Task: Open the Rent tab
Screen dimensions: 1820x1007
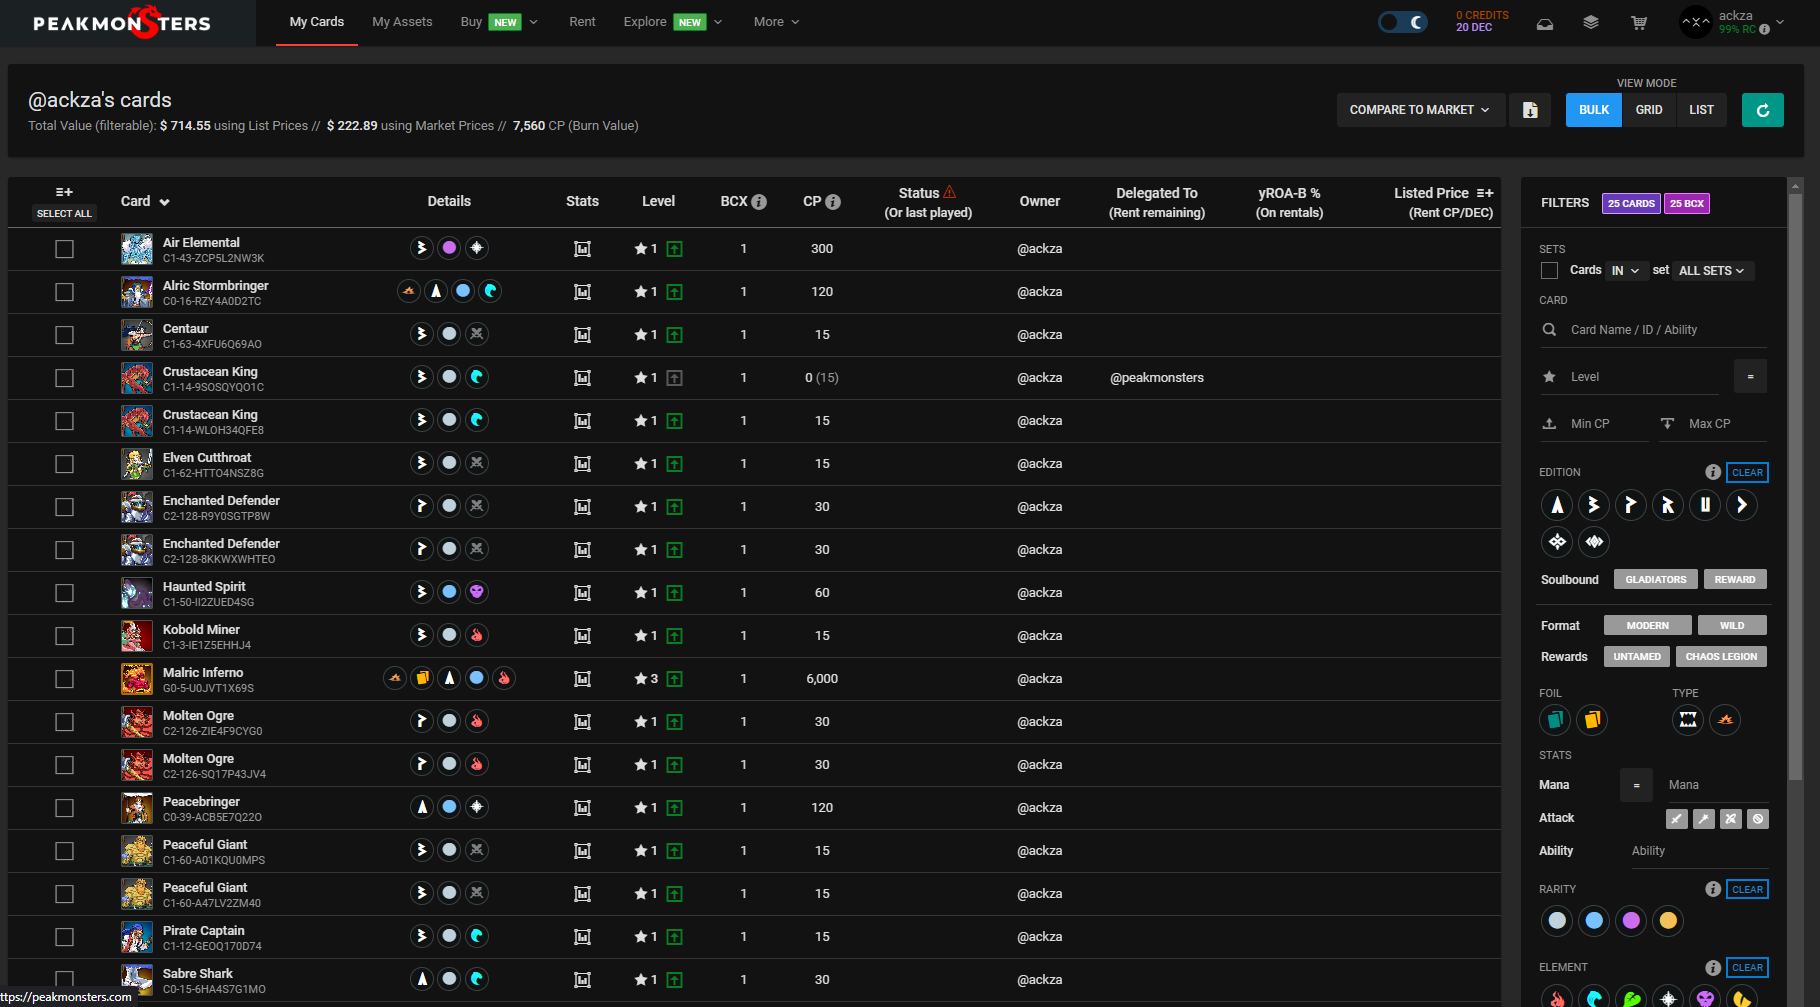Action: click(582, 22)
